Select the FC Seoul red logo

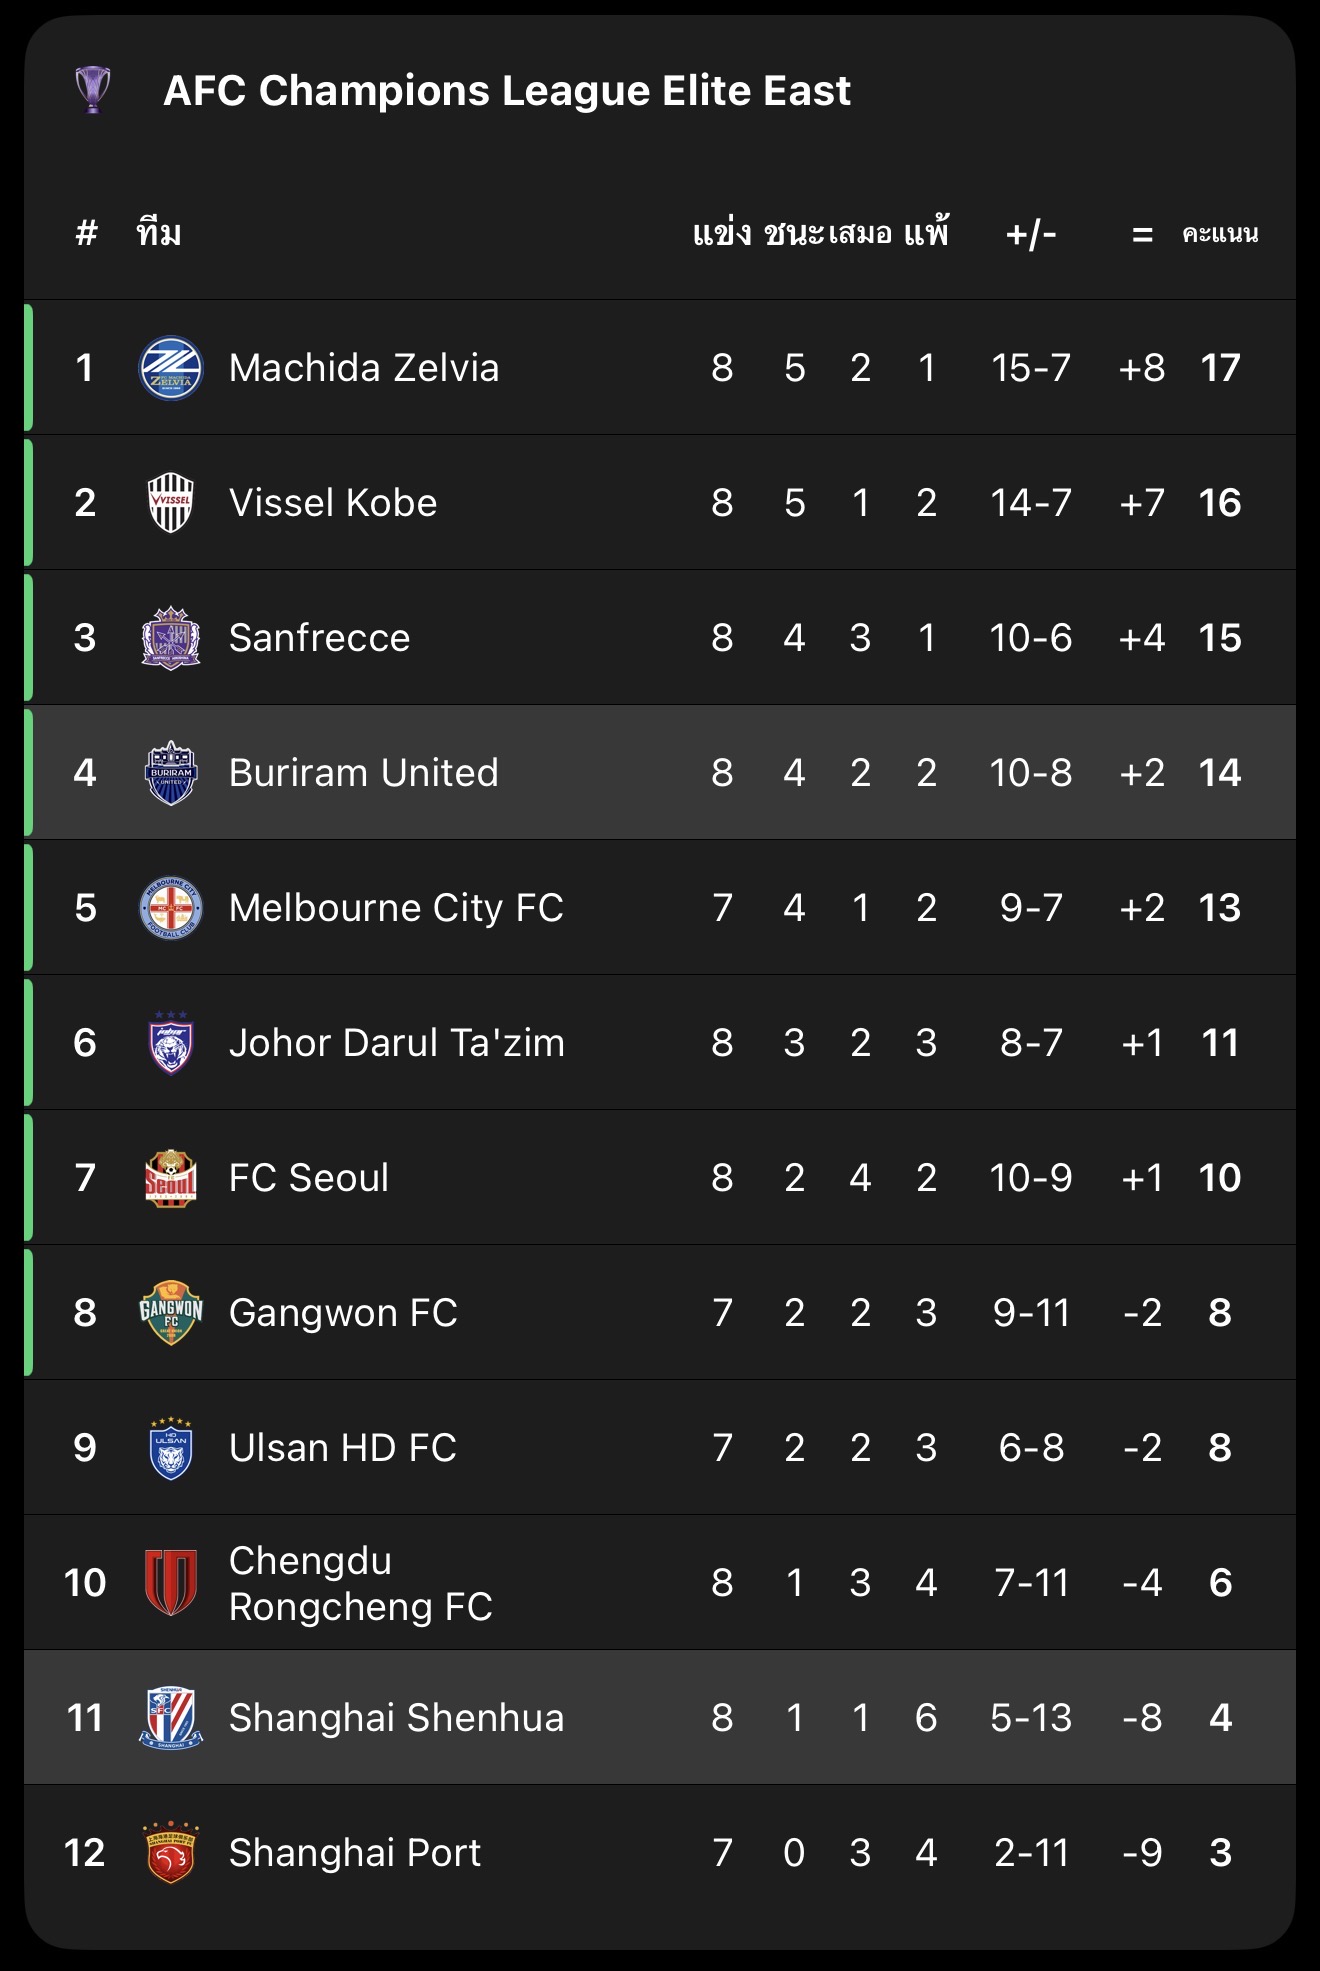[x=171, y=1178]
